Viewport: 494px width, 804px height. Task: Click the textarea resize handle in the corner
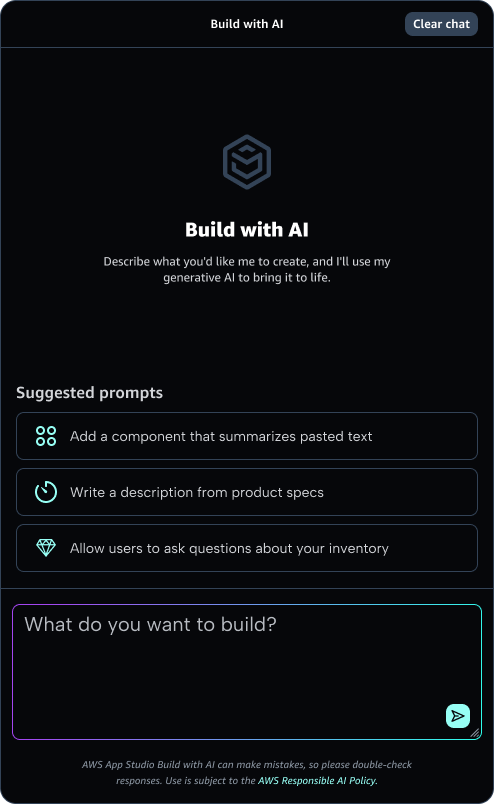[475, 733]
